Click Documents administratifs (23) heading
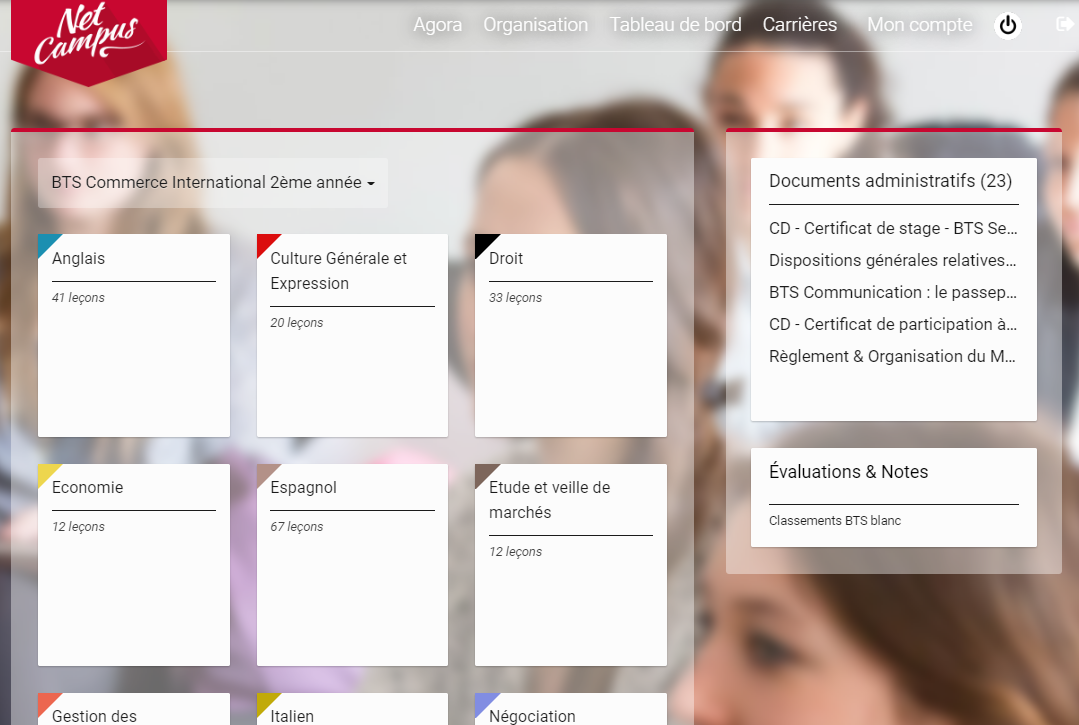Viewport: 1079px width, 725px height. [890, 181]
